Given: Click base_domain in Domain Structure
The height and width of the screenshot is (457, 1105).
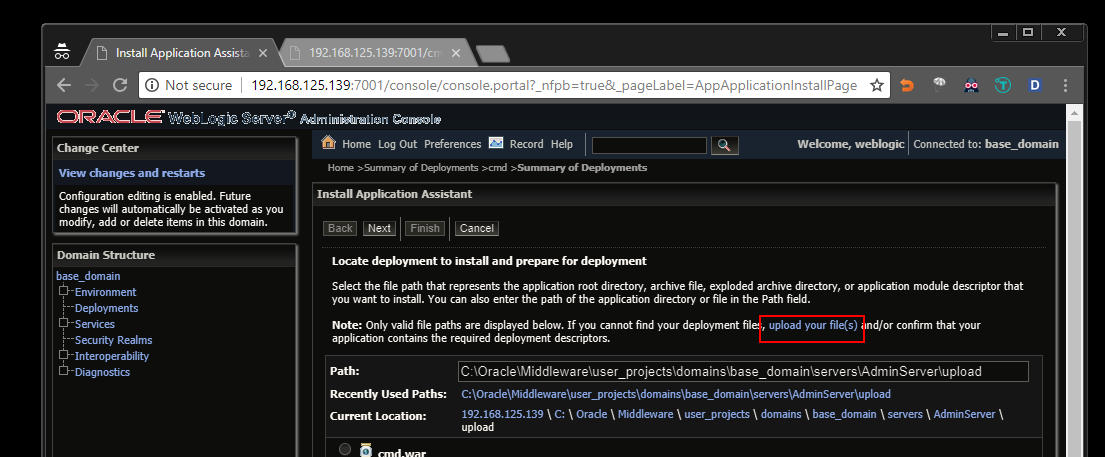Looking at the screenshot, I should point(88,276).
